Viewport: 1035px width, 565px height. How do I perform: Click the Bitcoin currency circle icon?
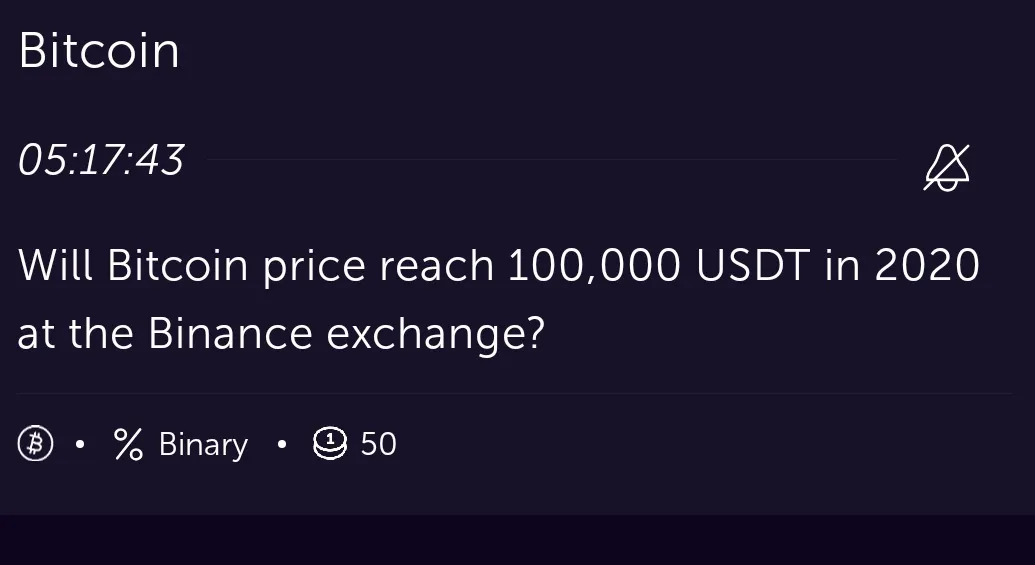click(x=35, y=444)
